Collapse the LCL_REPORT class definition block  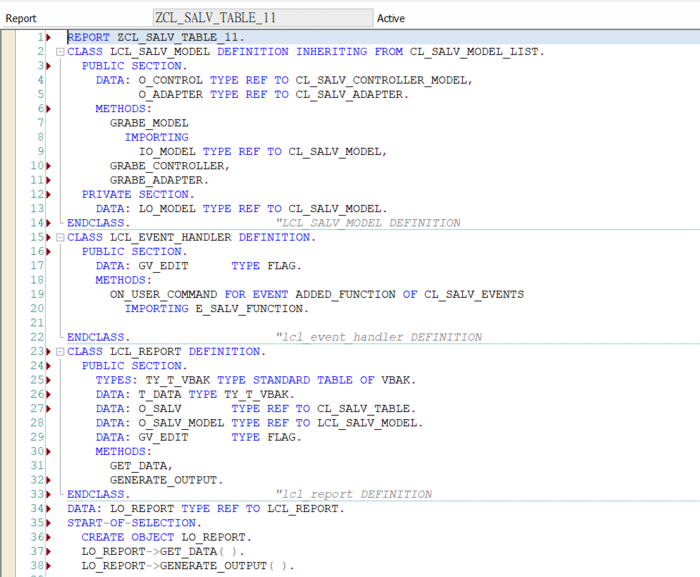(60, 352)
